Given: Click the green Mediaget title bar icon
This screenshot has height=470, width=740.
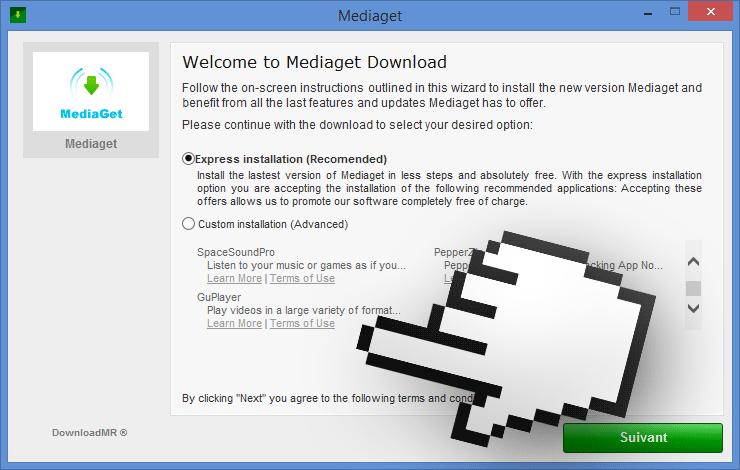Looking at the screenshot, I should (18, 15).
